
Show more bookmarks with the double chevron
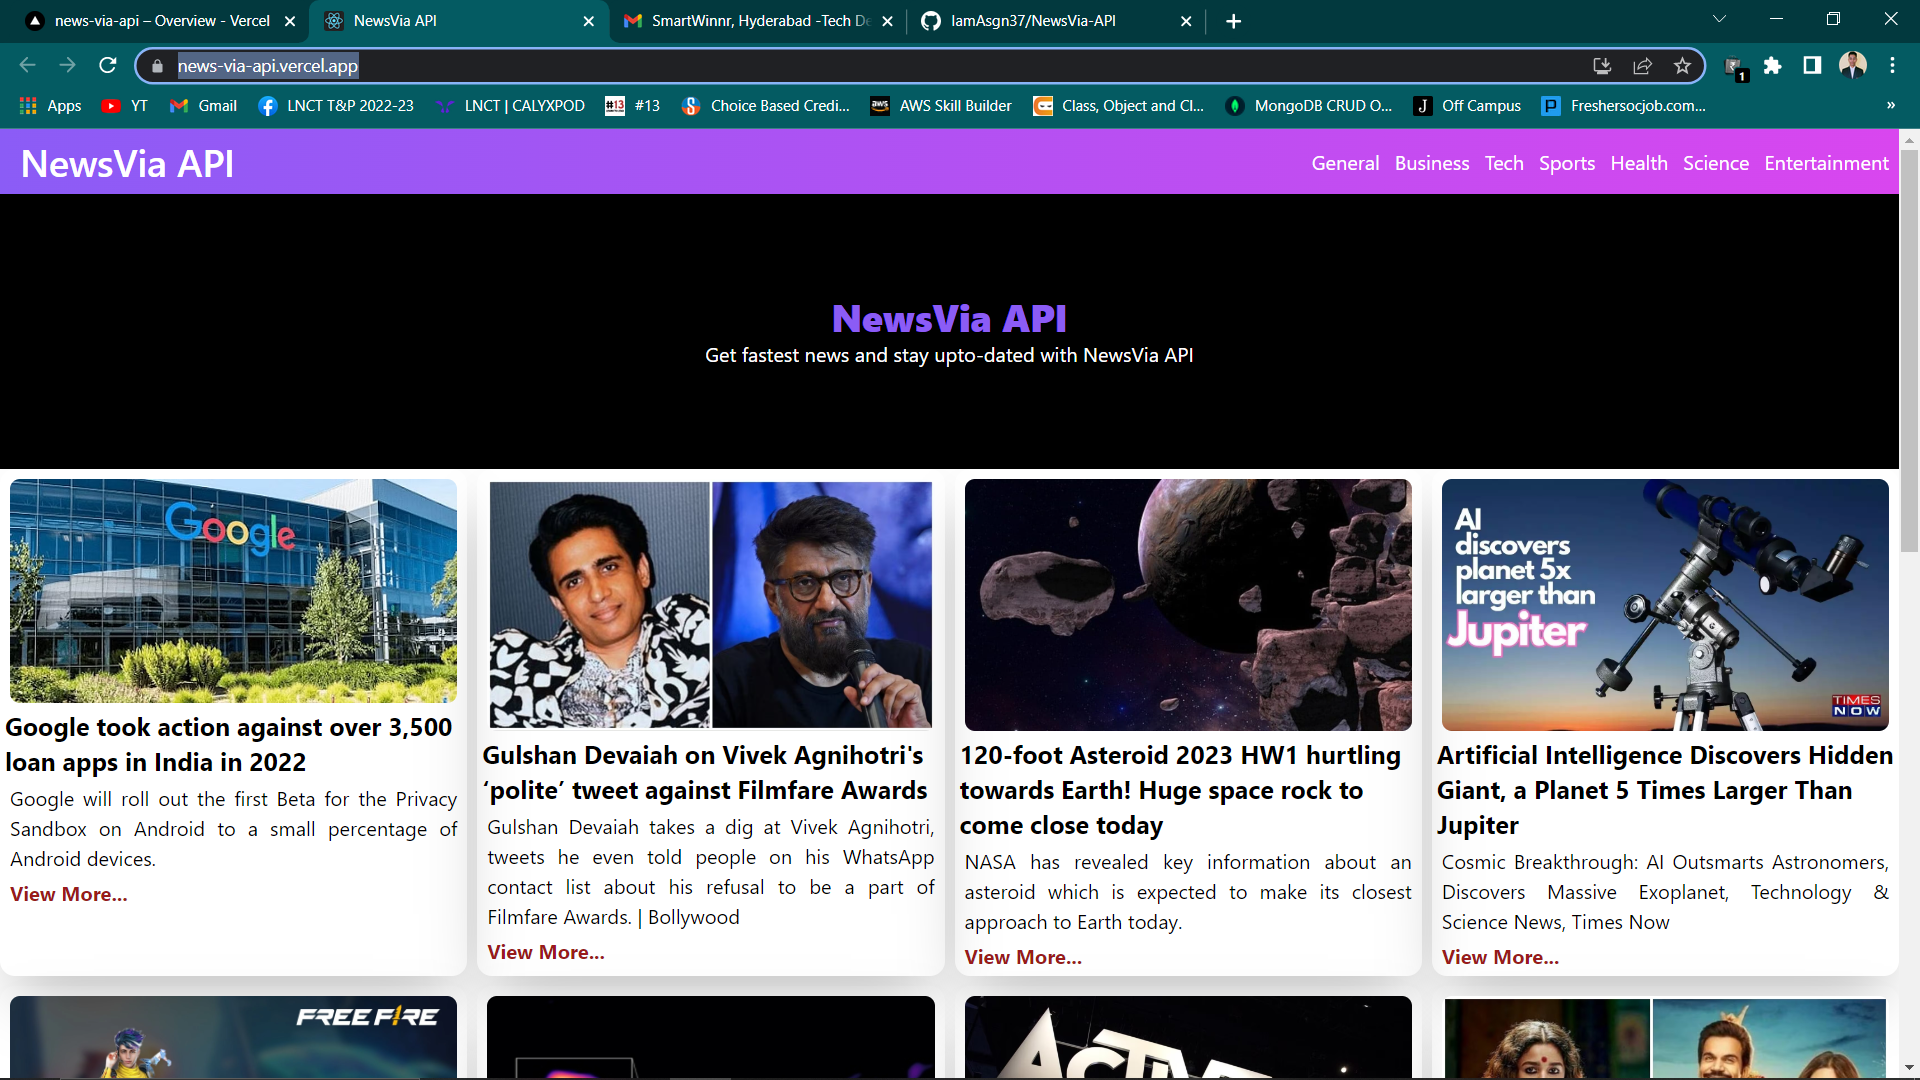pyautogui.click(x=1891, y=106)
